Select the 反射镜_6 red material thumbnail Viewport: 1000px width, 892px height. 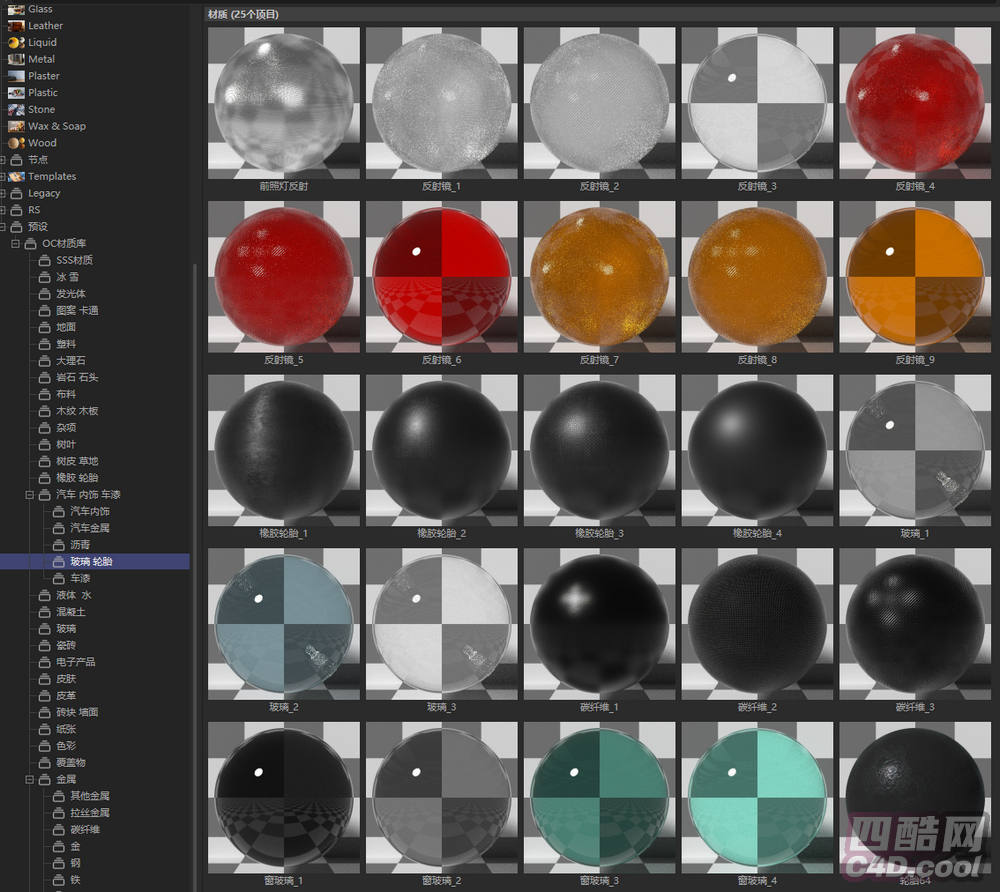pyautogui.click(x=443, y=275)
